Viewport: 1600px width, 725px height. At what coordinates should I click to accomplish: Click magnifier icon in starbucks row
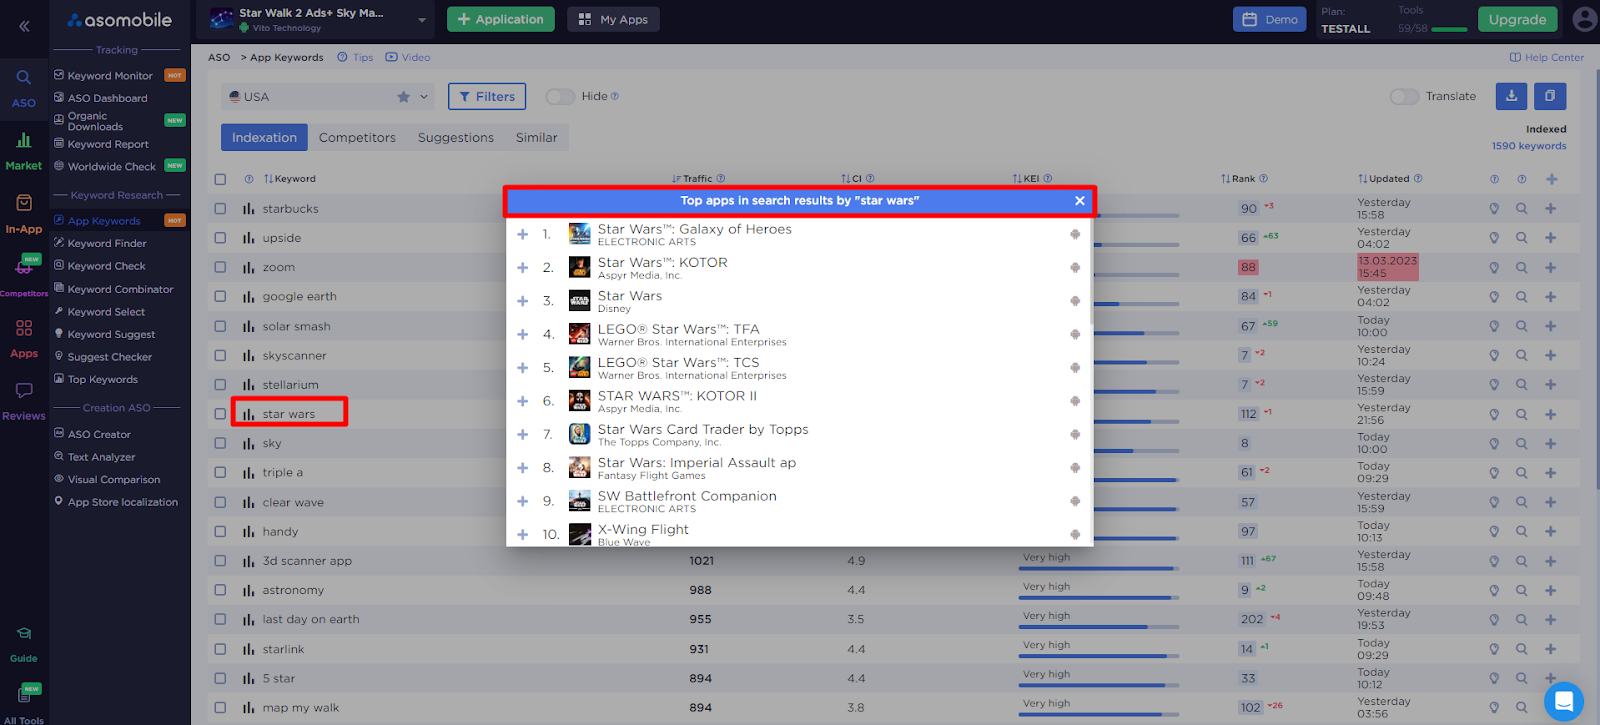pyautogui.click(x=1521, y=209)
